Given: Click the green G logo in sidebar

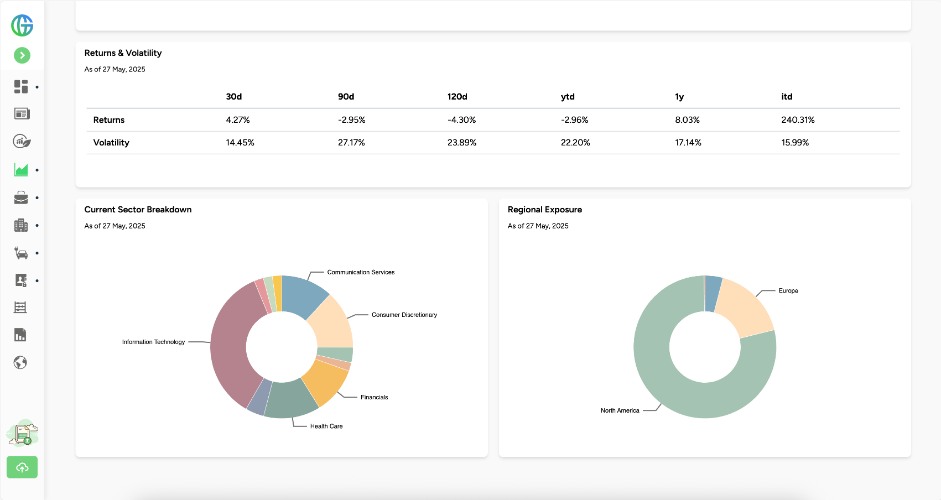Looking at the screenshot, I should [x=22, y=26].
